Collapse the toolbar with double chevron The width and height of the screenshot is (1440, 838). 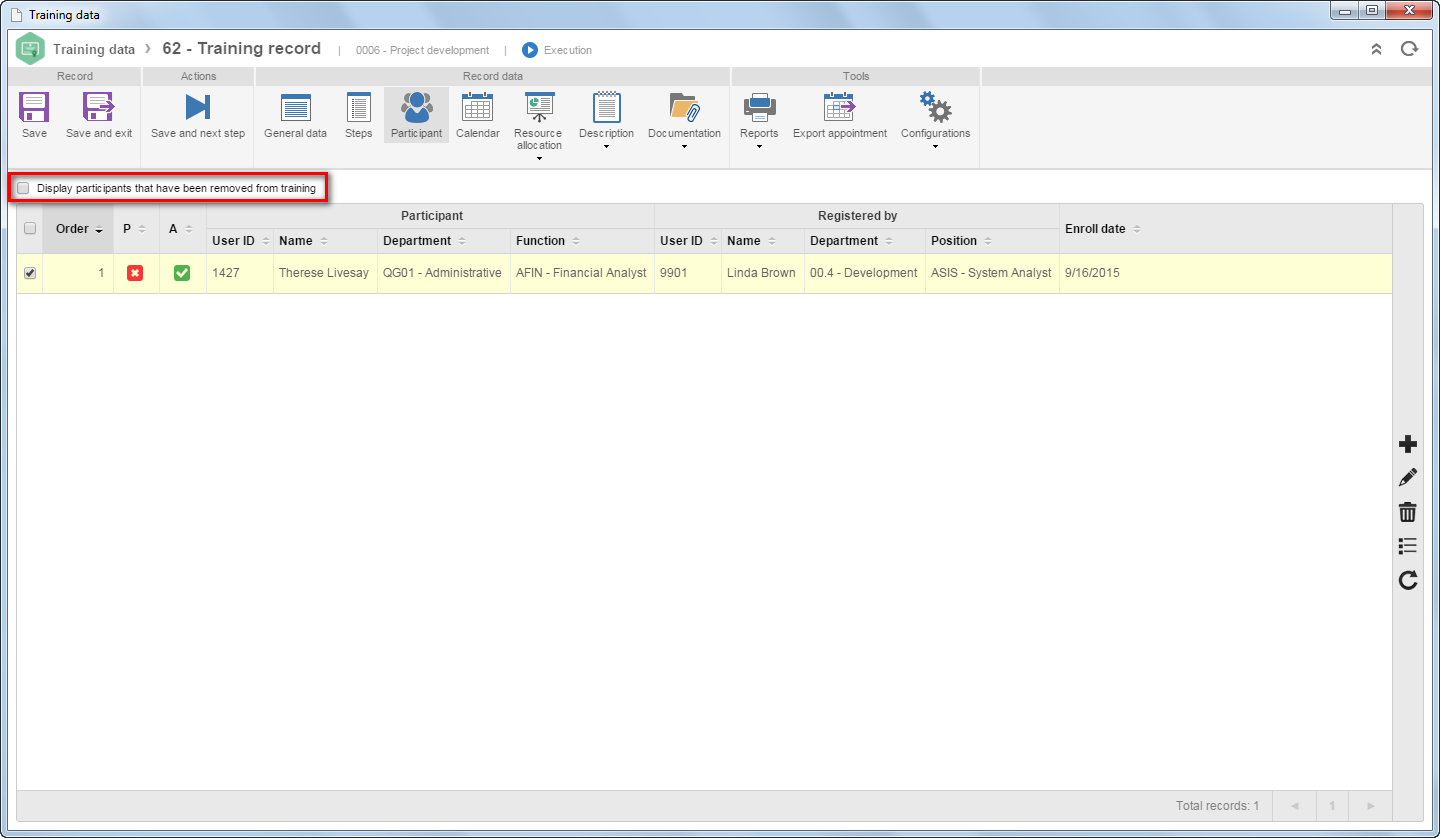1376,49
